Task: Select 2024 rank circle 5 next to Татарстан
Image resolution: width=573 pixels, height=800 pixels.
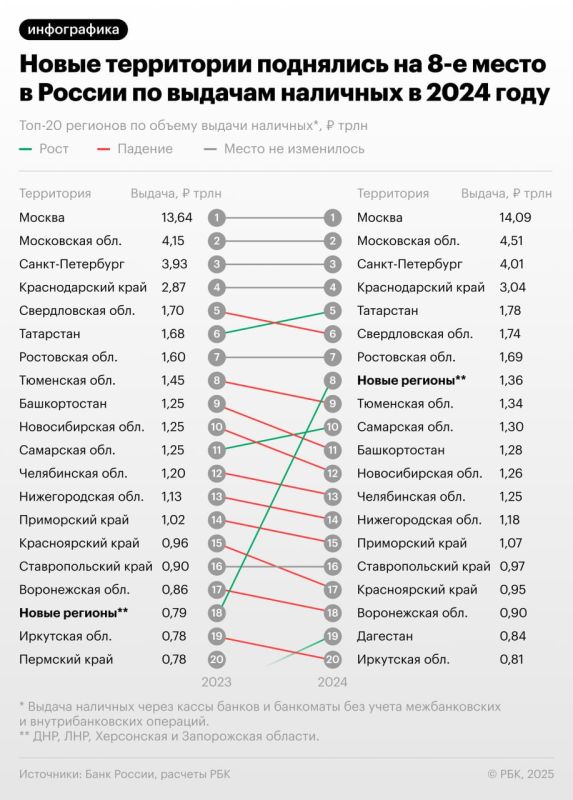Action: tap(332, 311)
